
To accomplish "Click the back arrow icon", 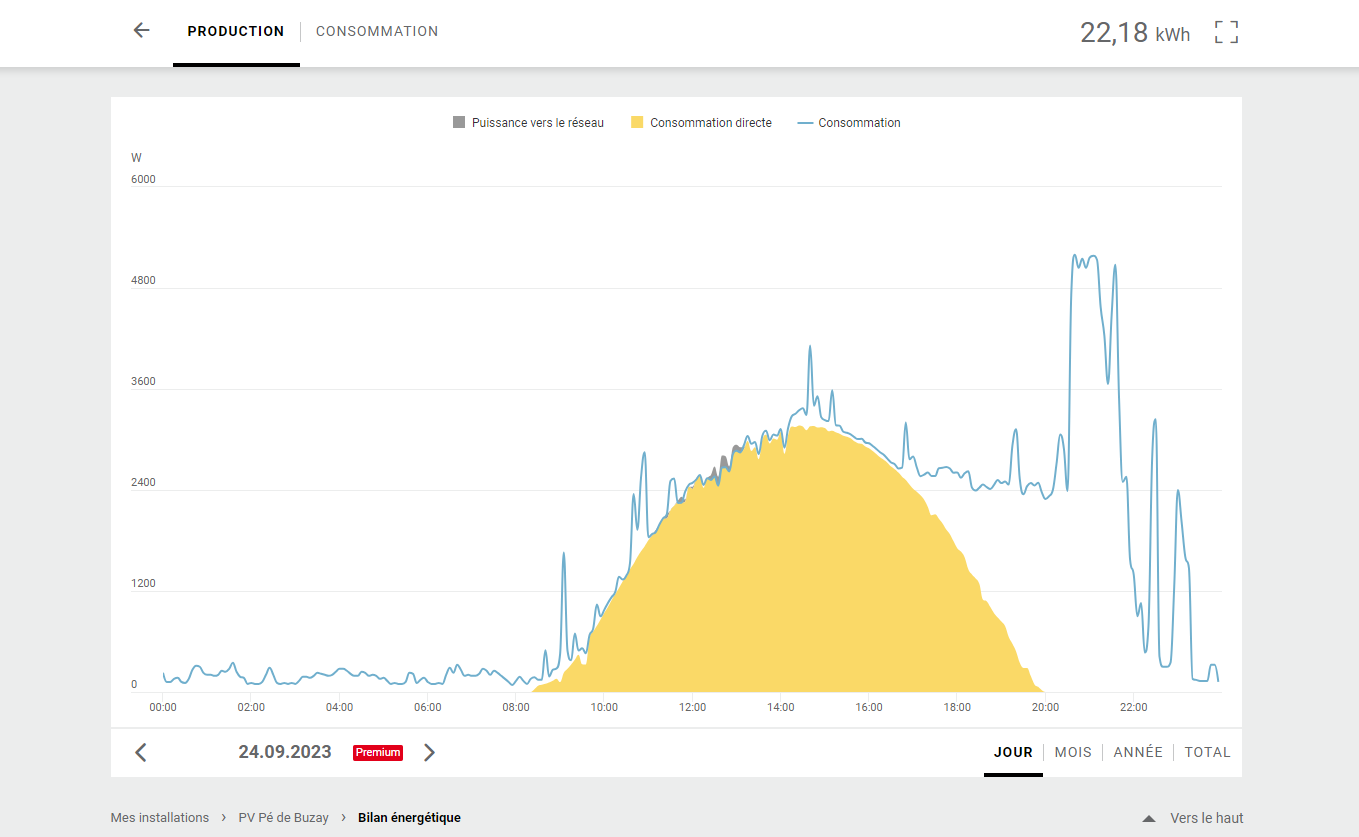I will coord(141,31).
